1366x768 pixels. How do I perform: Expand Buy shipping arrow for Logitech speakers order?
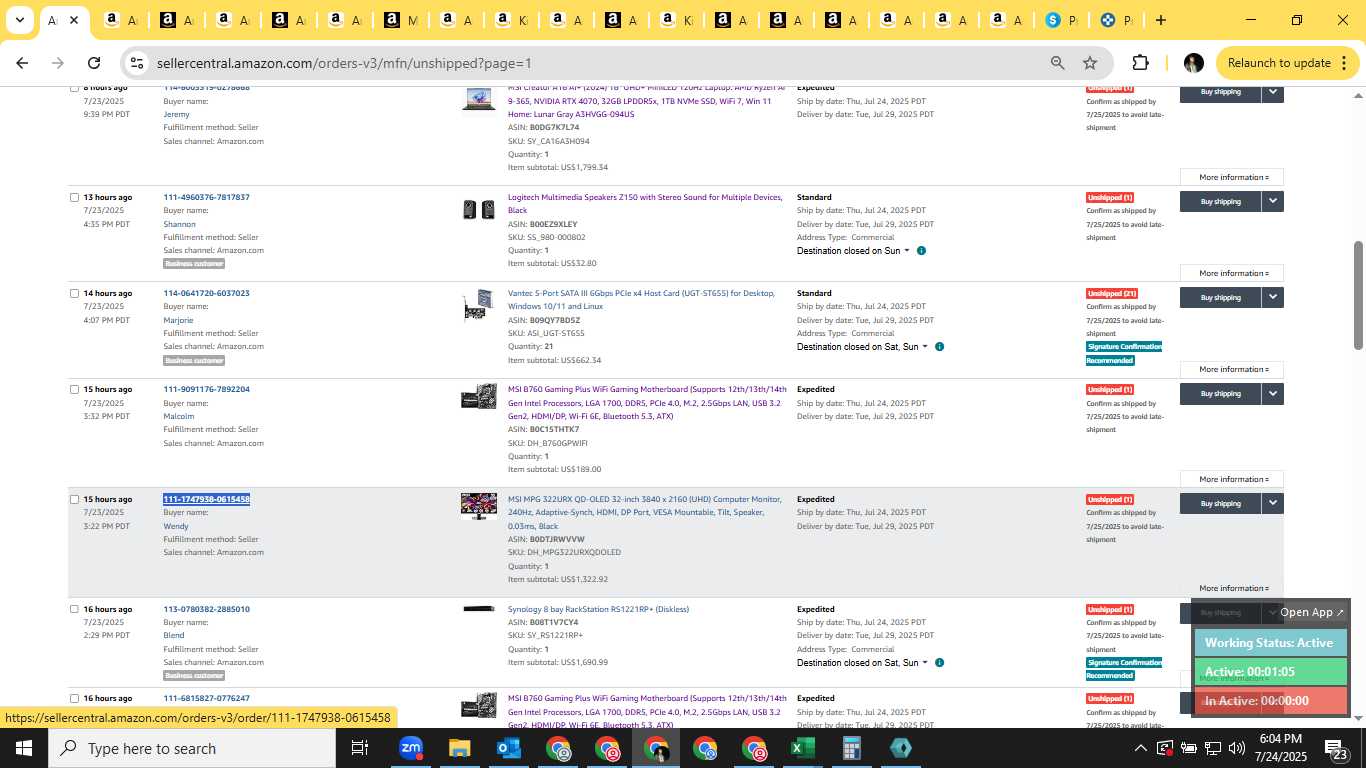coord(1272,201)
